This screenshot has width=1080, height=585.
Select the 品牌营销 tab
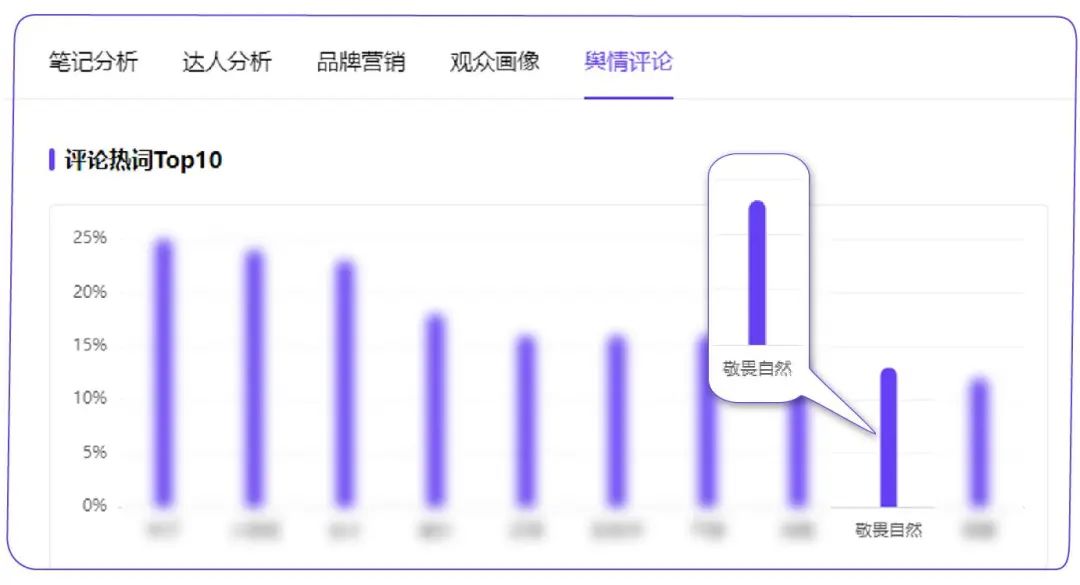(x=361, y=62)
